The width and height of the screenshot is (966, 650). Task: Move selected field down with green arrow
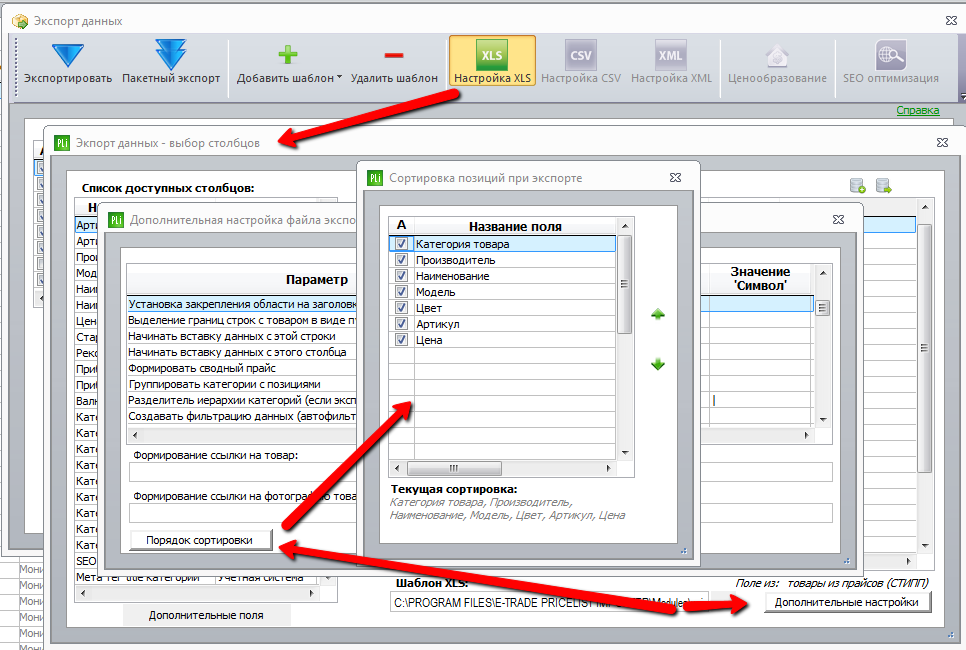(658, 364)
